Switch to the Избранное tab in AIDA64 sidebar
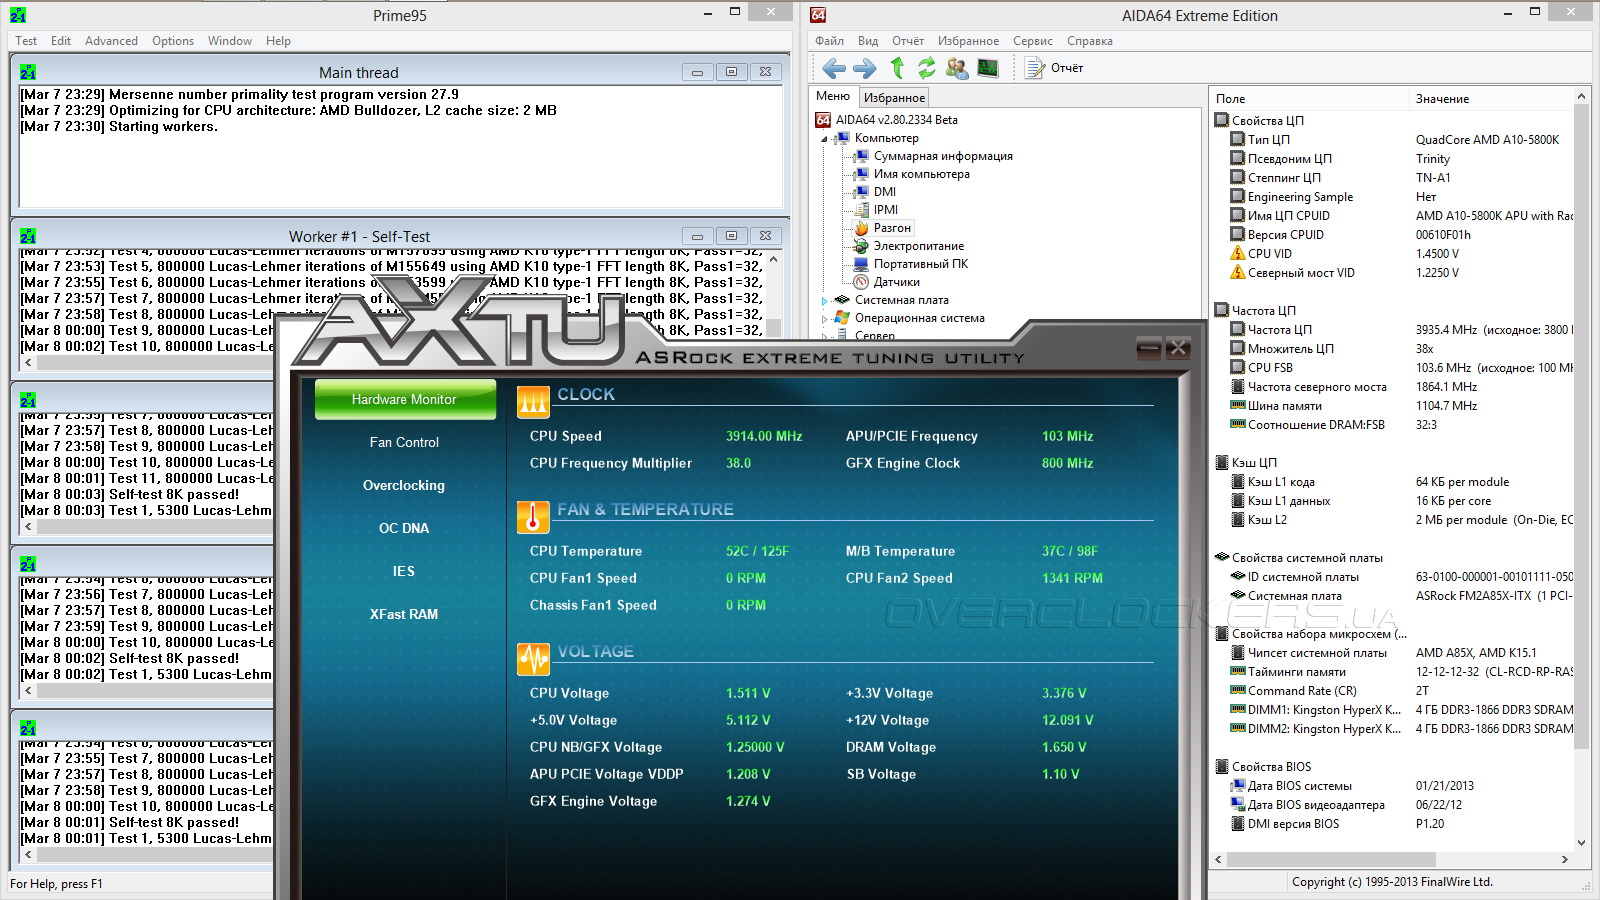 [x=894, y=97]
